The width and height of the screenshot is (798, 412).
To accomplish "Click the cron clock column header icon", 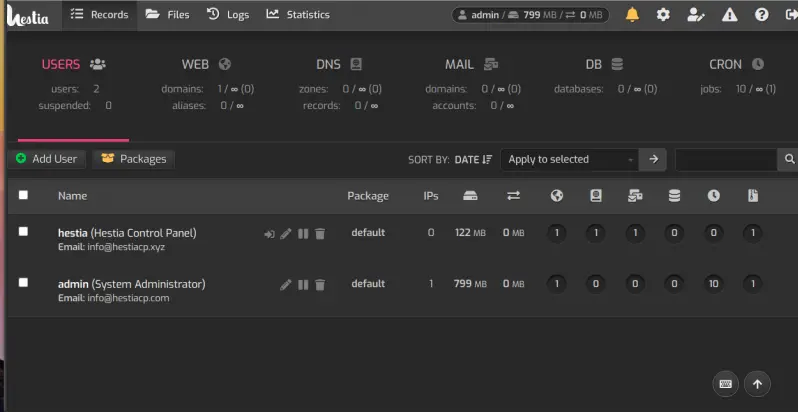I will [714, 196].
